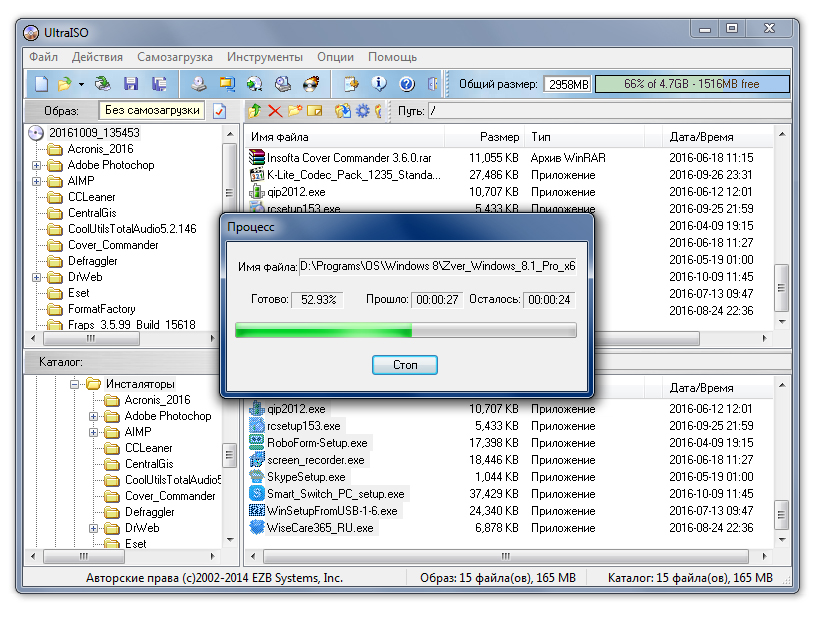Collapse the Инсталяторы catalog folder
815x617 pixels.
pyautogui.click(x=74, y=384)
